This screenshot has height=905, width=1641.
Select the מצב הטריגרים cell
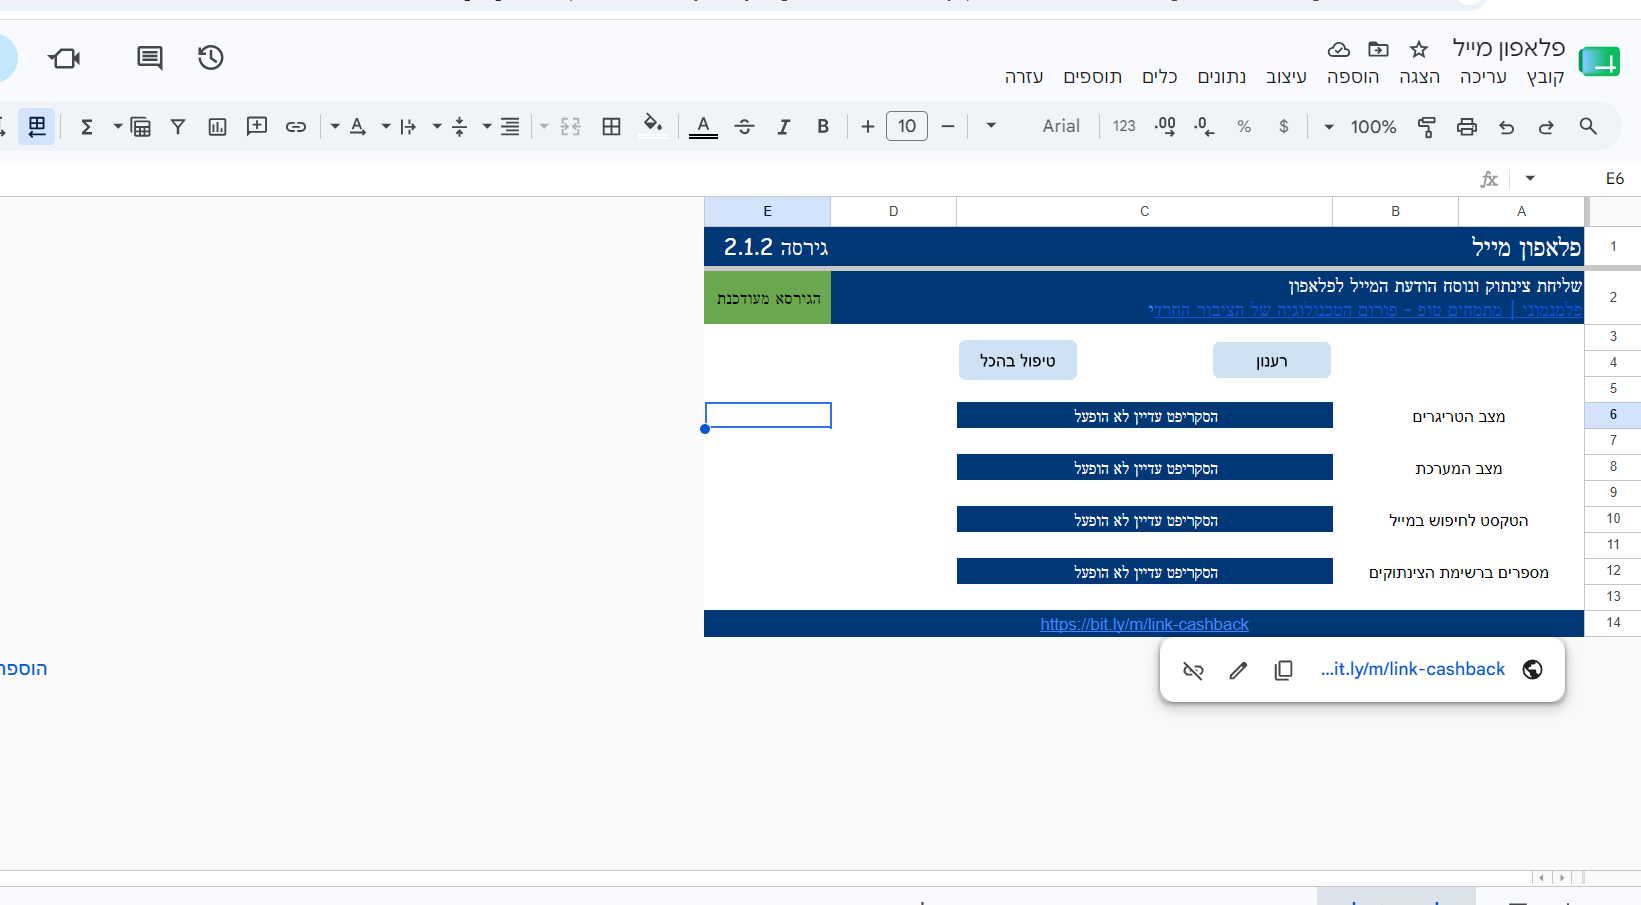pos(1458,416)
